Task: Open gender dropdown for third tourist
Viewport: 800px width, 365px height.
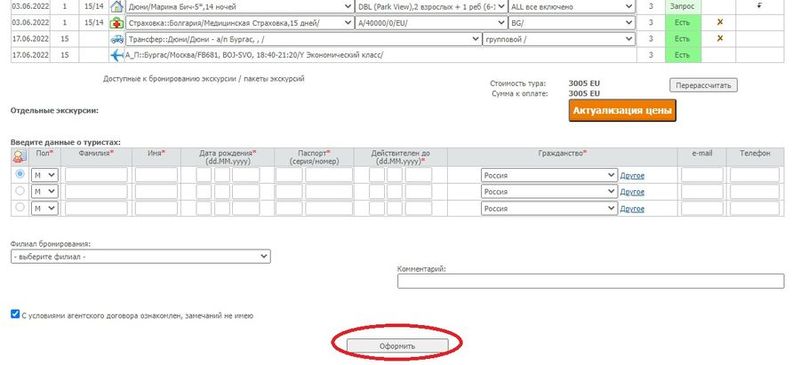Action: tap(45, 208)
